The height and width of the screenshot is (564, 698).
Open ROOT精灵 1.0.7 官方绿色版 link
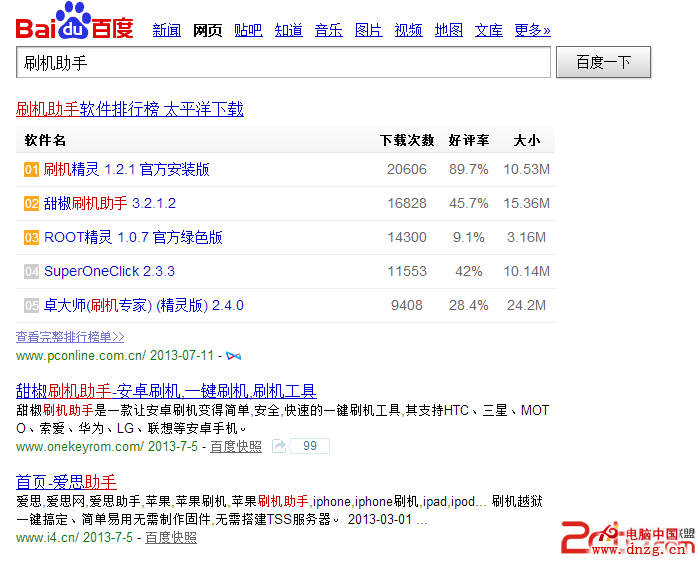(x=133, y=237)
